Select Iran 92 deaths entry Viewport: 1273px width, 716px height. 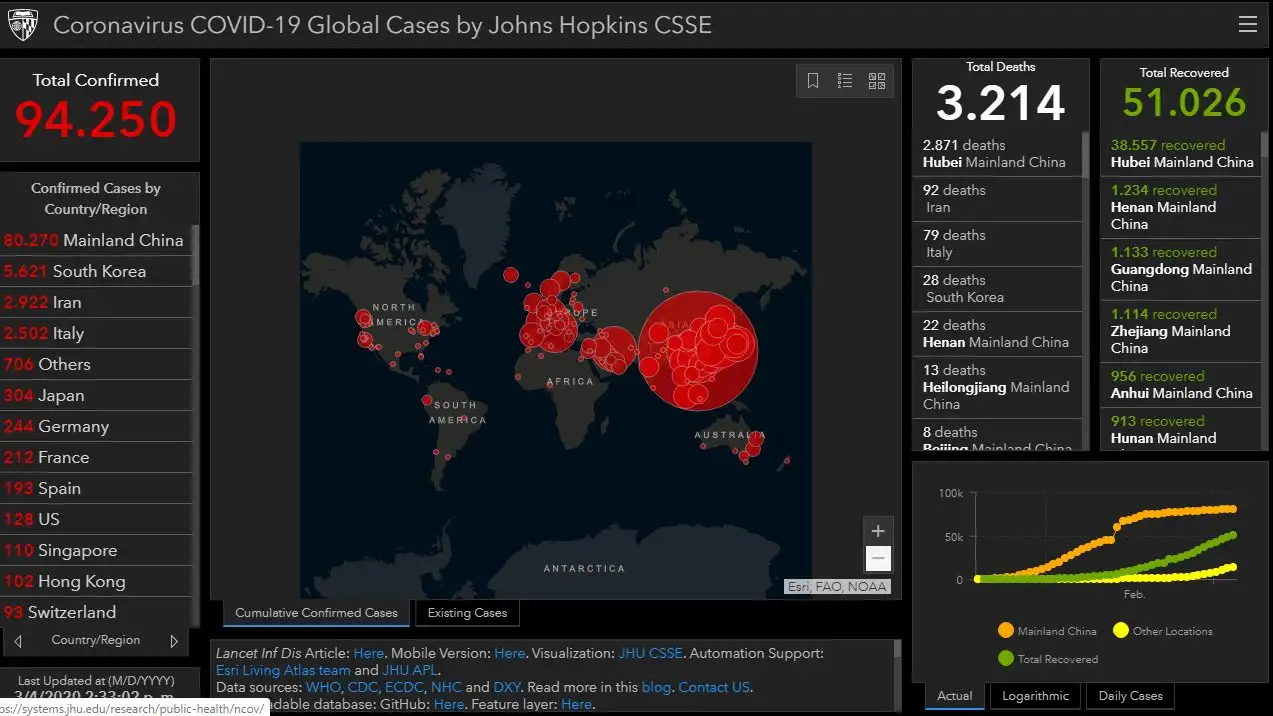[997, 199]
